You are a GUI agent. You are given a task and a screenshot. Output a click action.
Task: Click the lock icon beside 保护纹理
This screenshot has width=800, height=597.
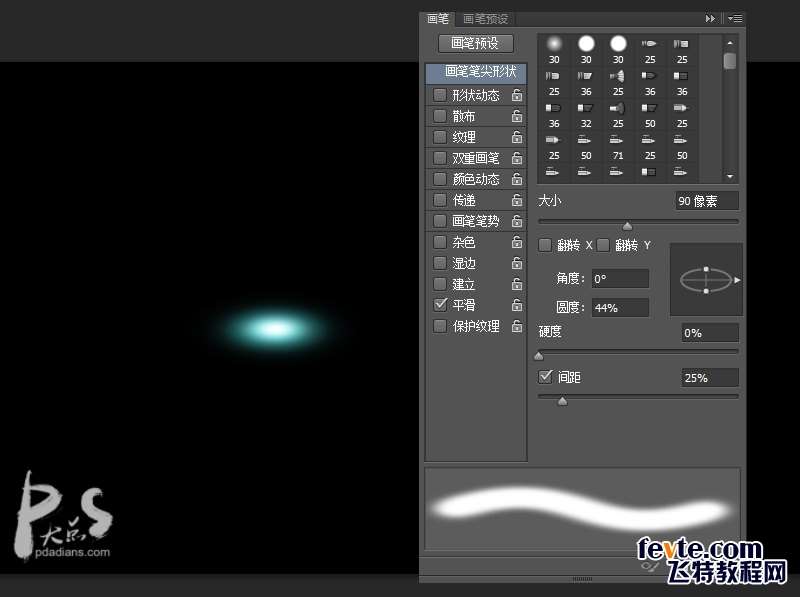click(x=517, y=326)
